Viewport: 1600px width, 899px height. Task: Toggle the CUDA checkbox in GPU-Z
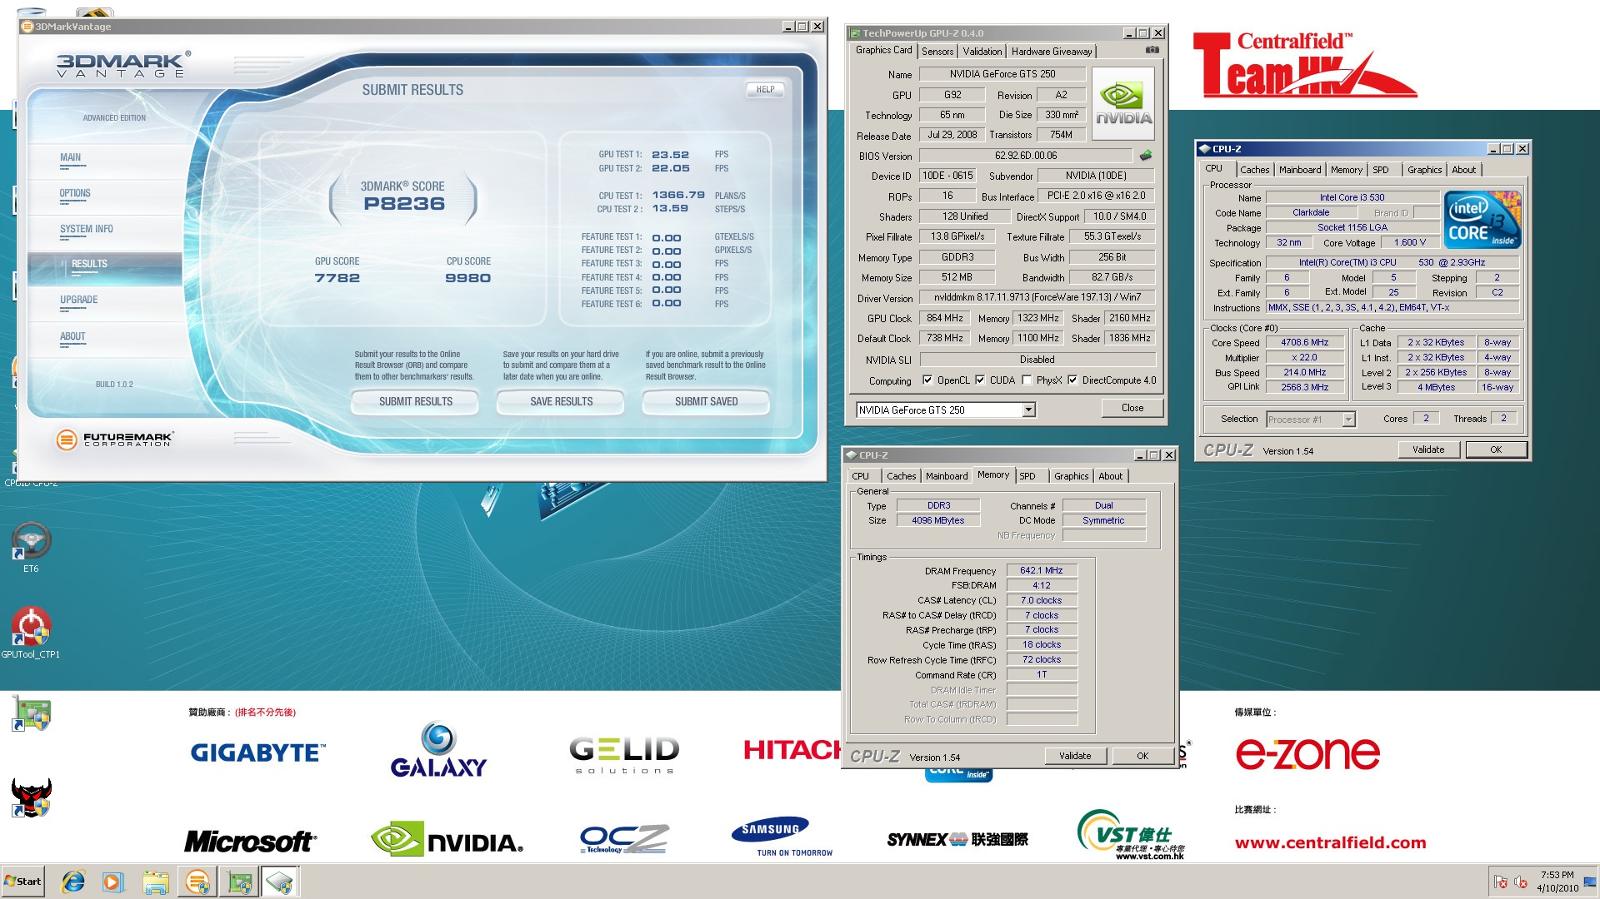point(980,380)
